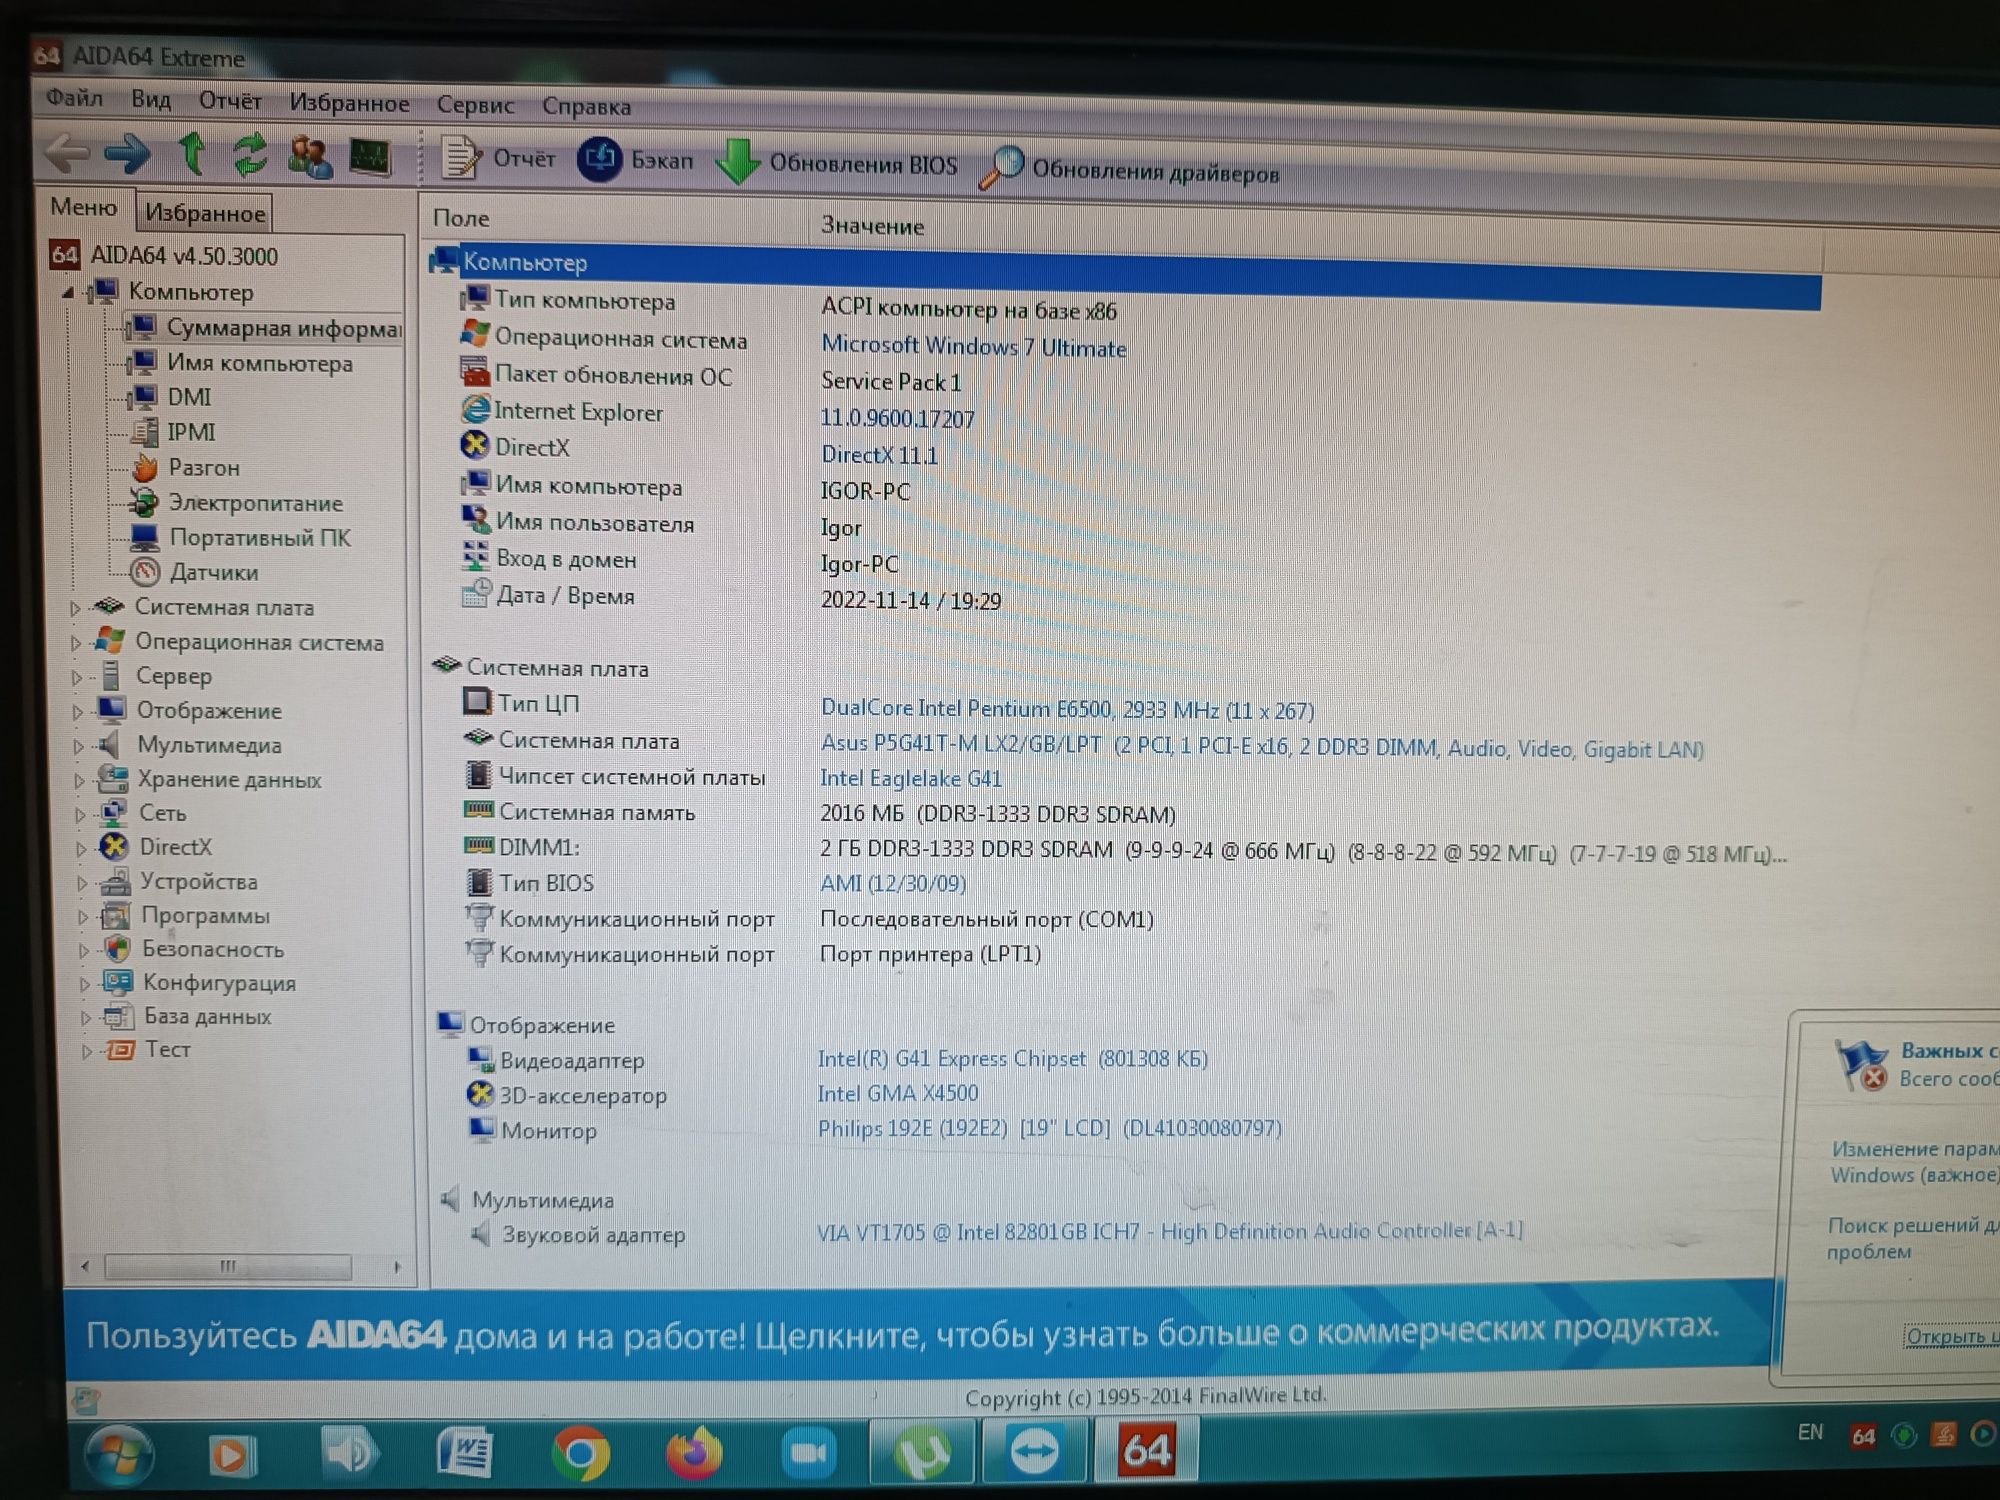The height and width of the screenshot is (1500, 2000).
Task: Expand the Системная плата tree node
Action: tap(74, 607)
